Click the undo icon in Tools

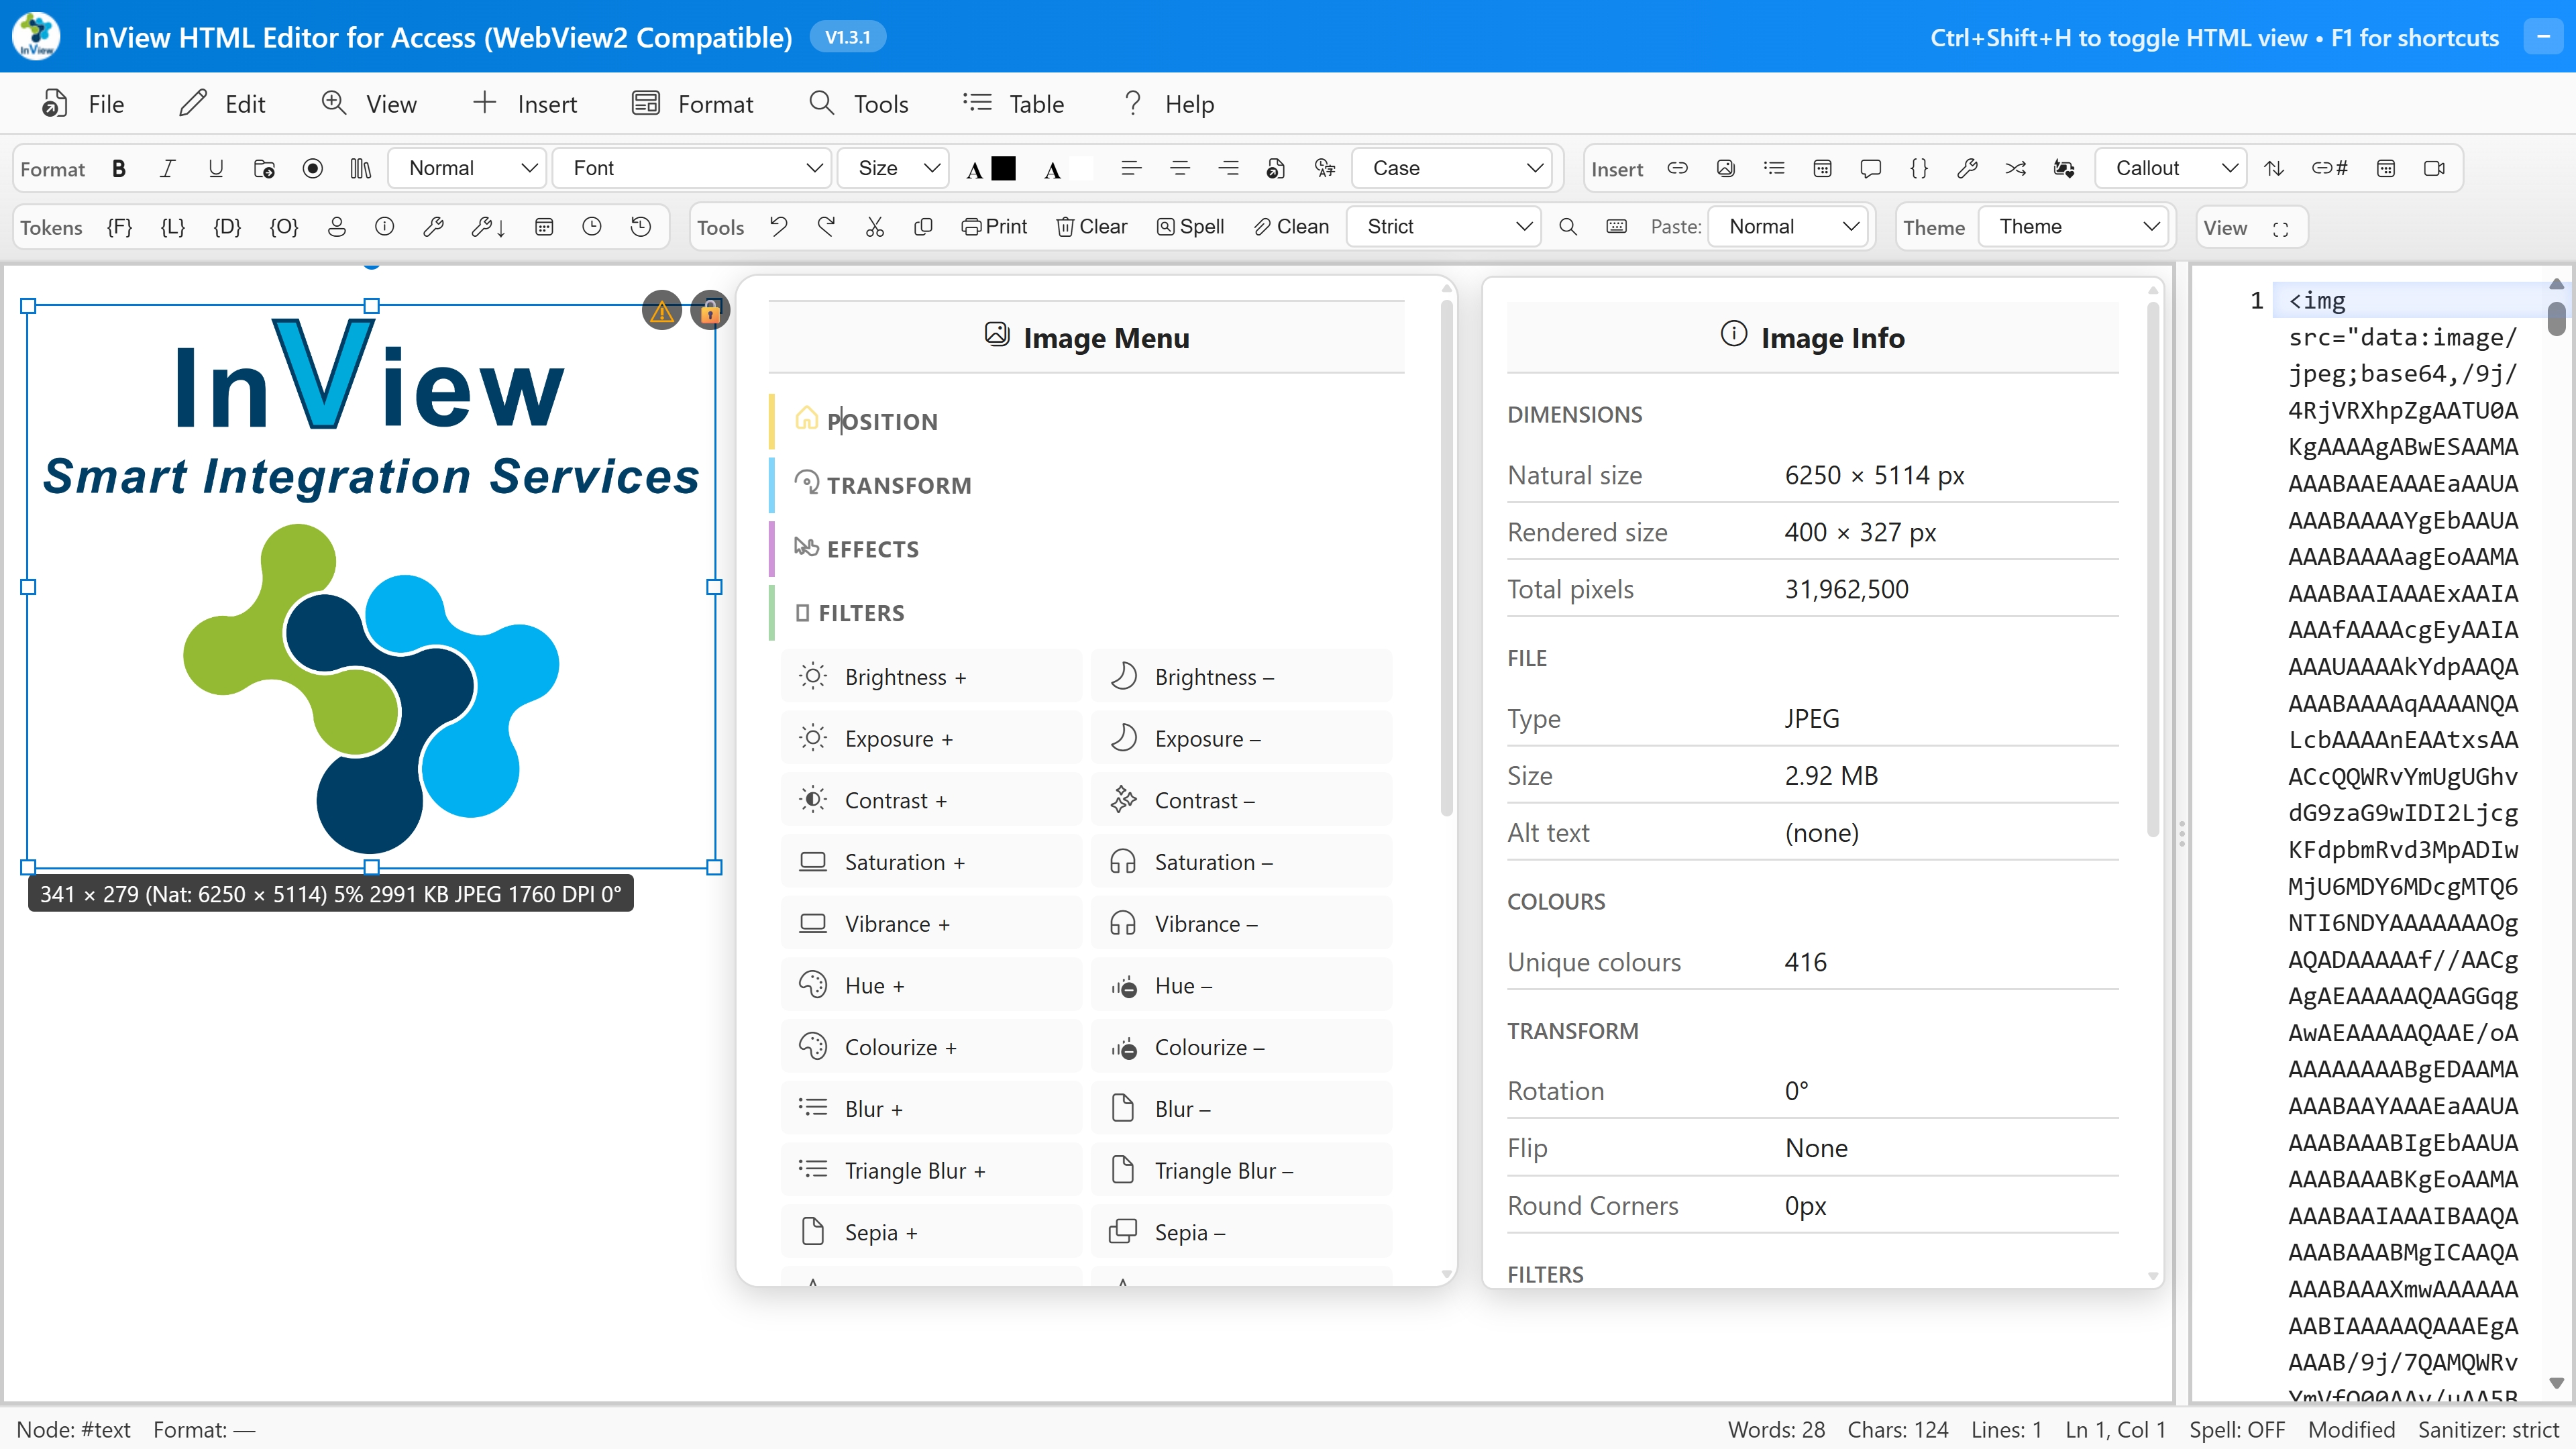click(x=779, y=227)
